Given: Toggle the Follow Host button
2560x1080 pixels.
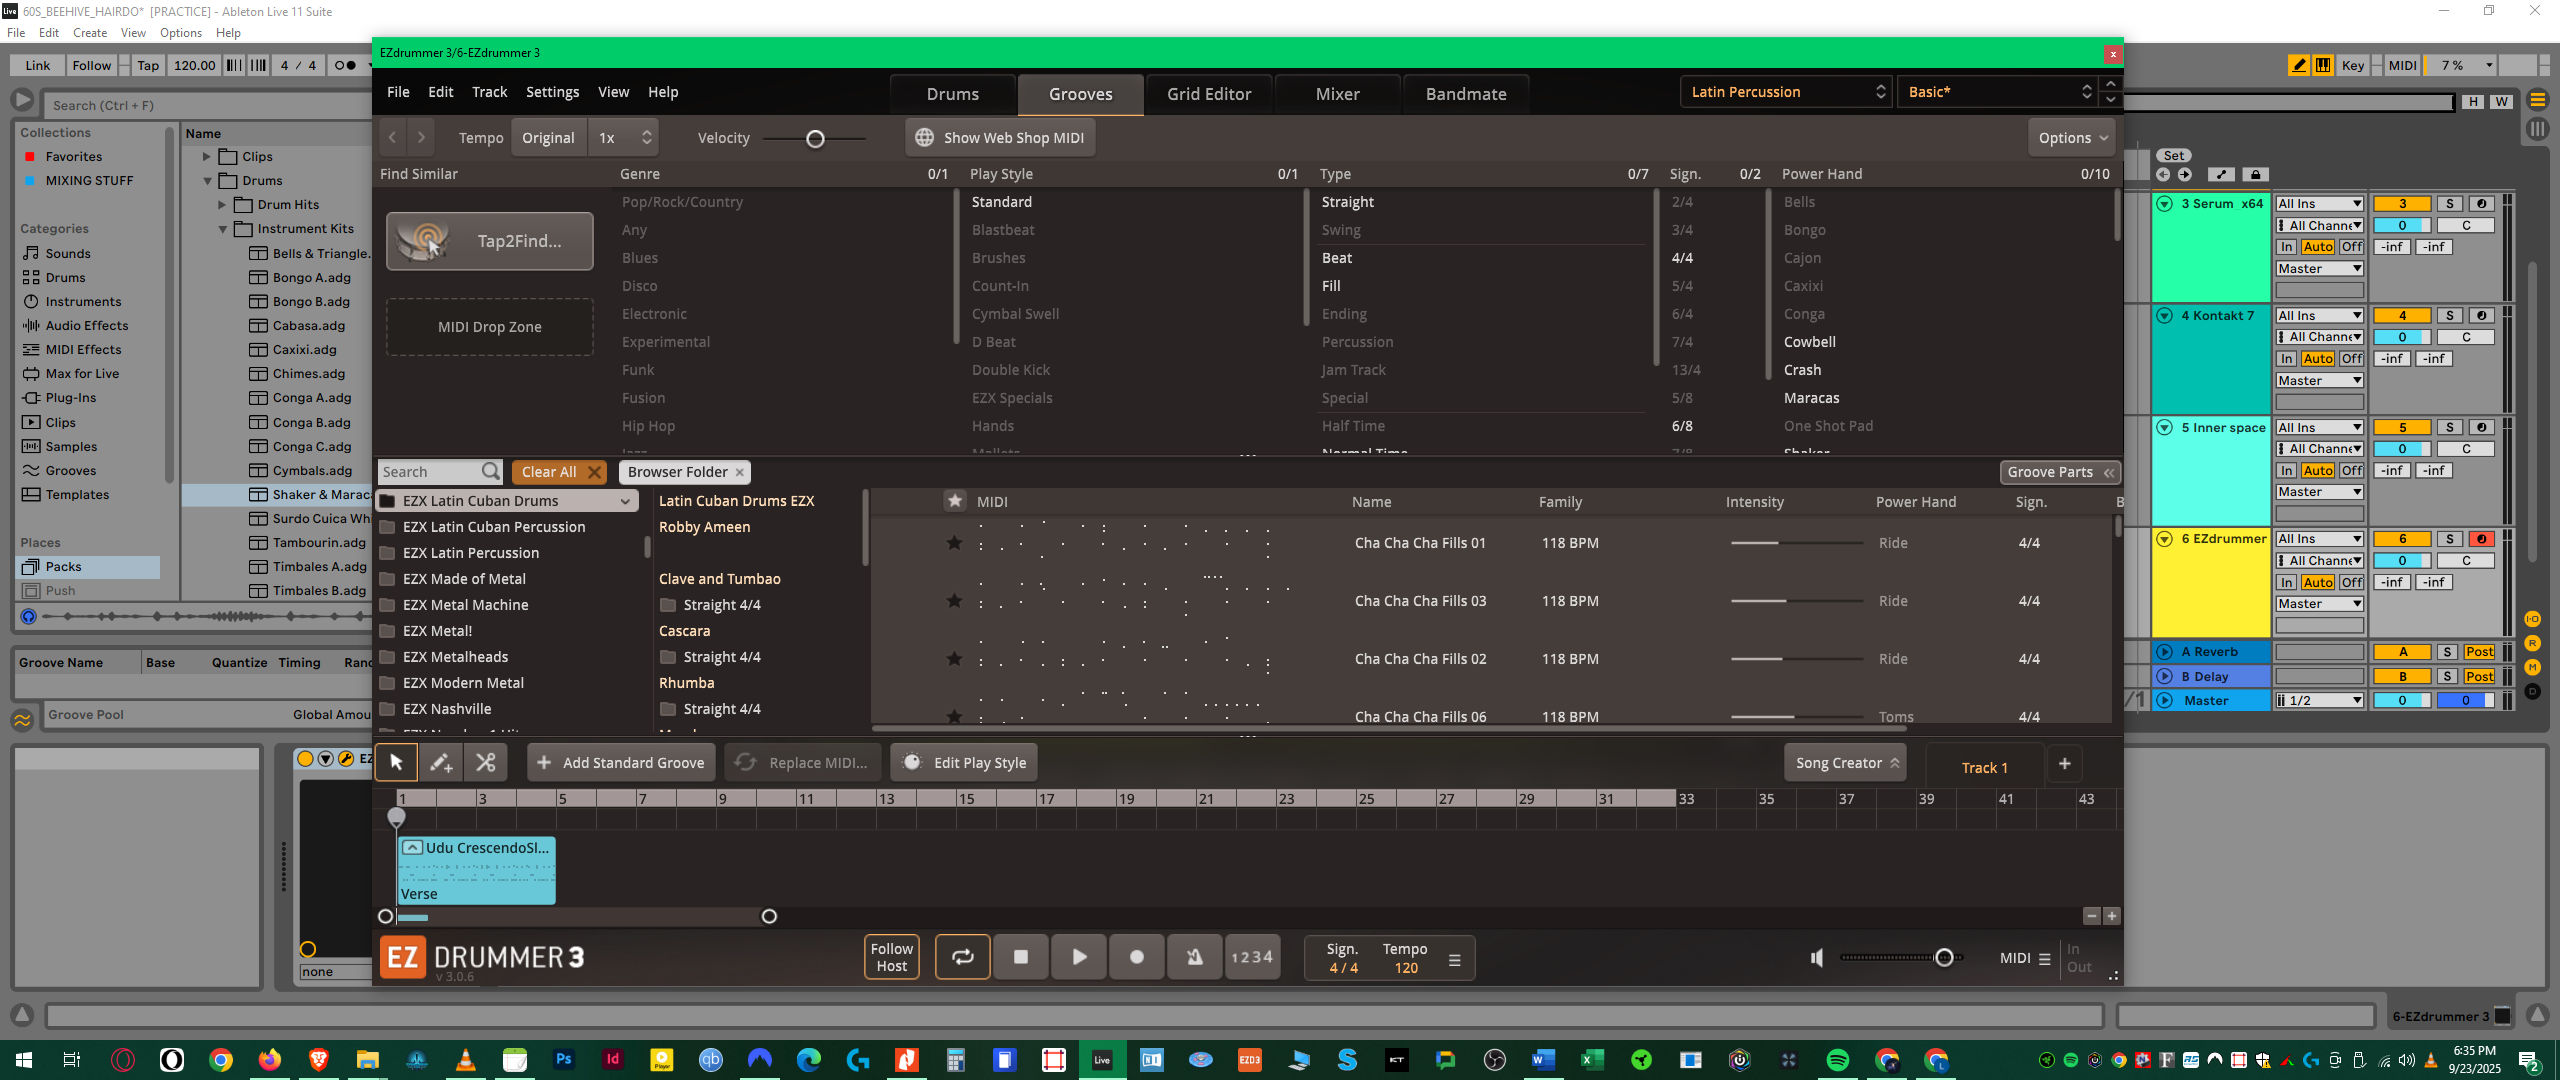Looking at the screenshot, I should (891, 957).
